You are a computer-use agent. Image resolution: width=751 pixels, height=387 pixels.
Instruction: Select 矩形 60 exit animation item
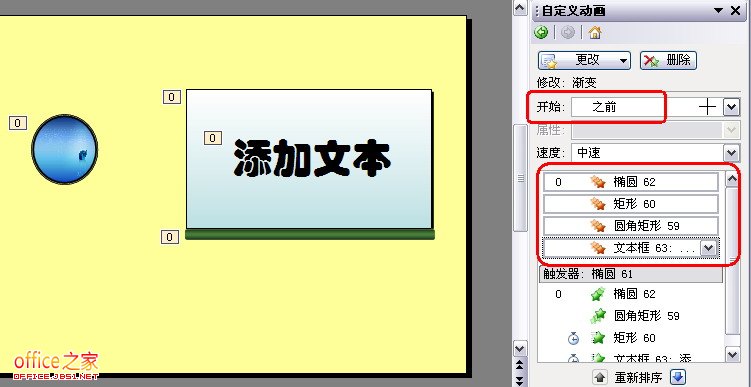[631, 204]
